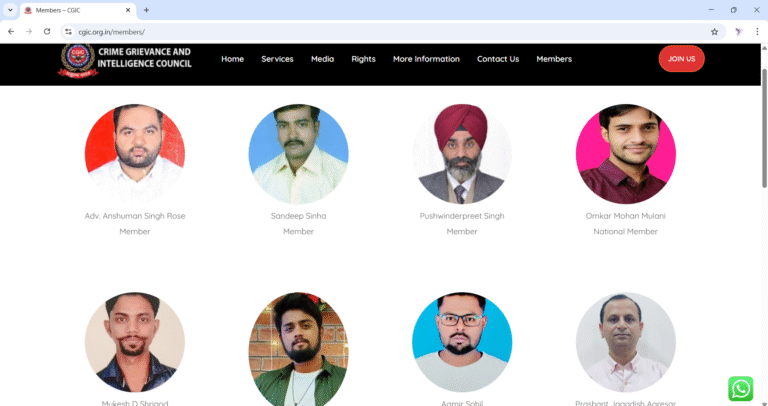Screen dimensions: 768x406
Task: Click the WhatsApp chat icon
Action: 740,388
